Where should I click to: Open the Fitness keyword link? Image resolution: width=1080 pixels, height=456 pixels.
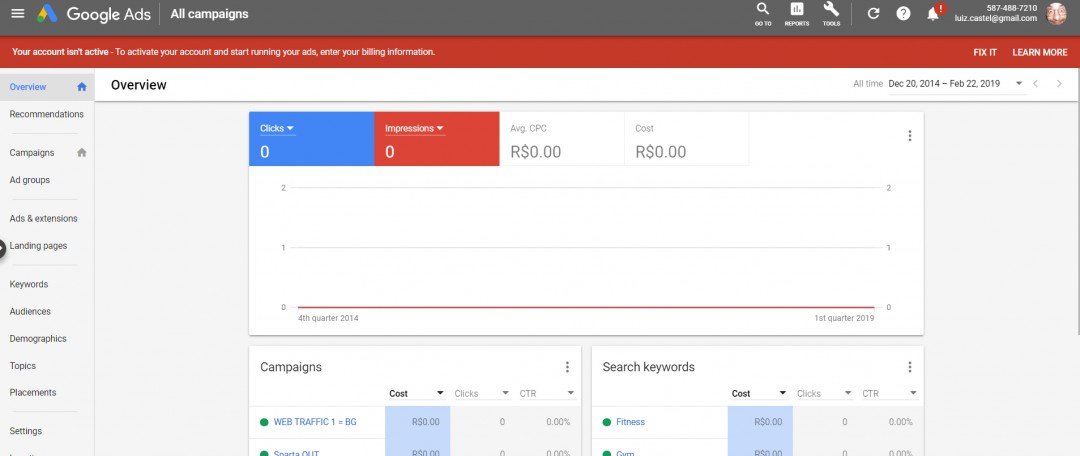point(630,422)
